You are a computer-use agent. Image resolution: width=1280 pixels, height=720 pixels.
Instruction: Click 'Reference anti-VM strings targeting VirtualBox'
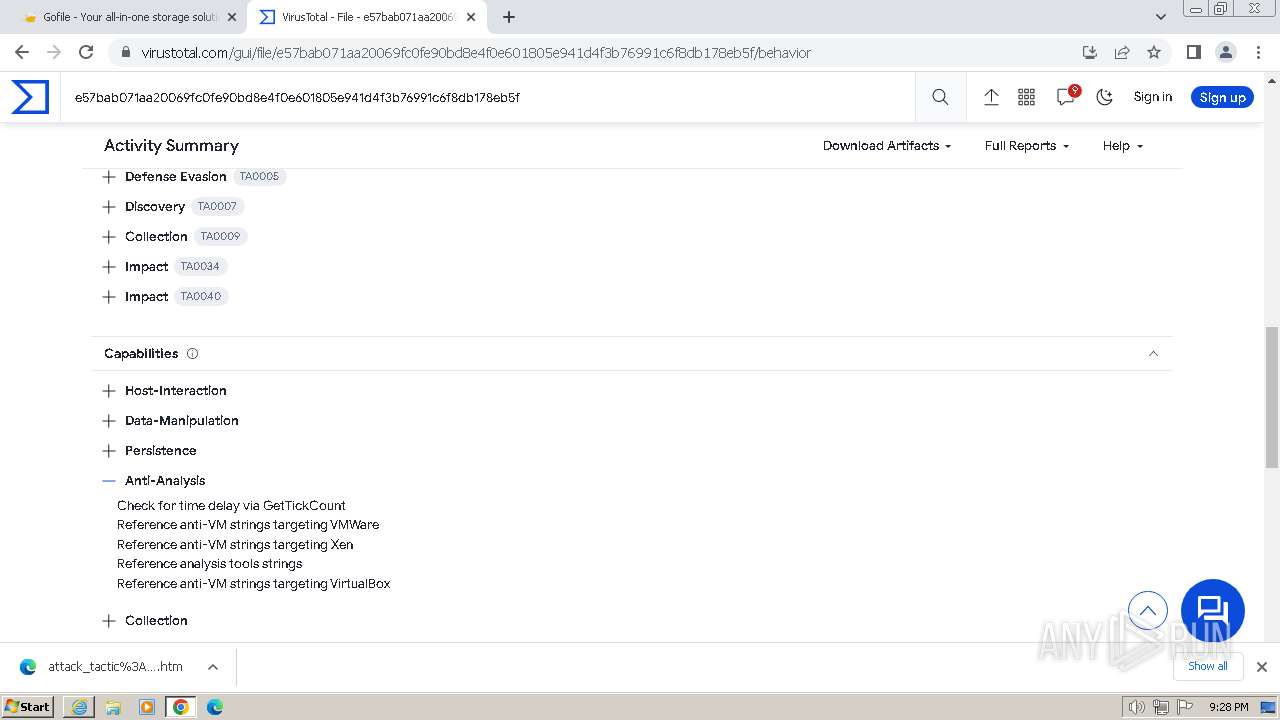point(253,584)
